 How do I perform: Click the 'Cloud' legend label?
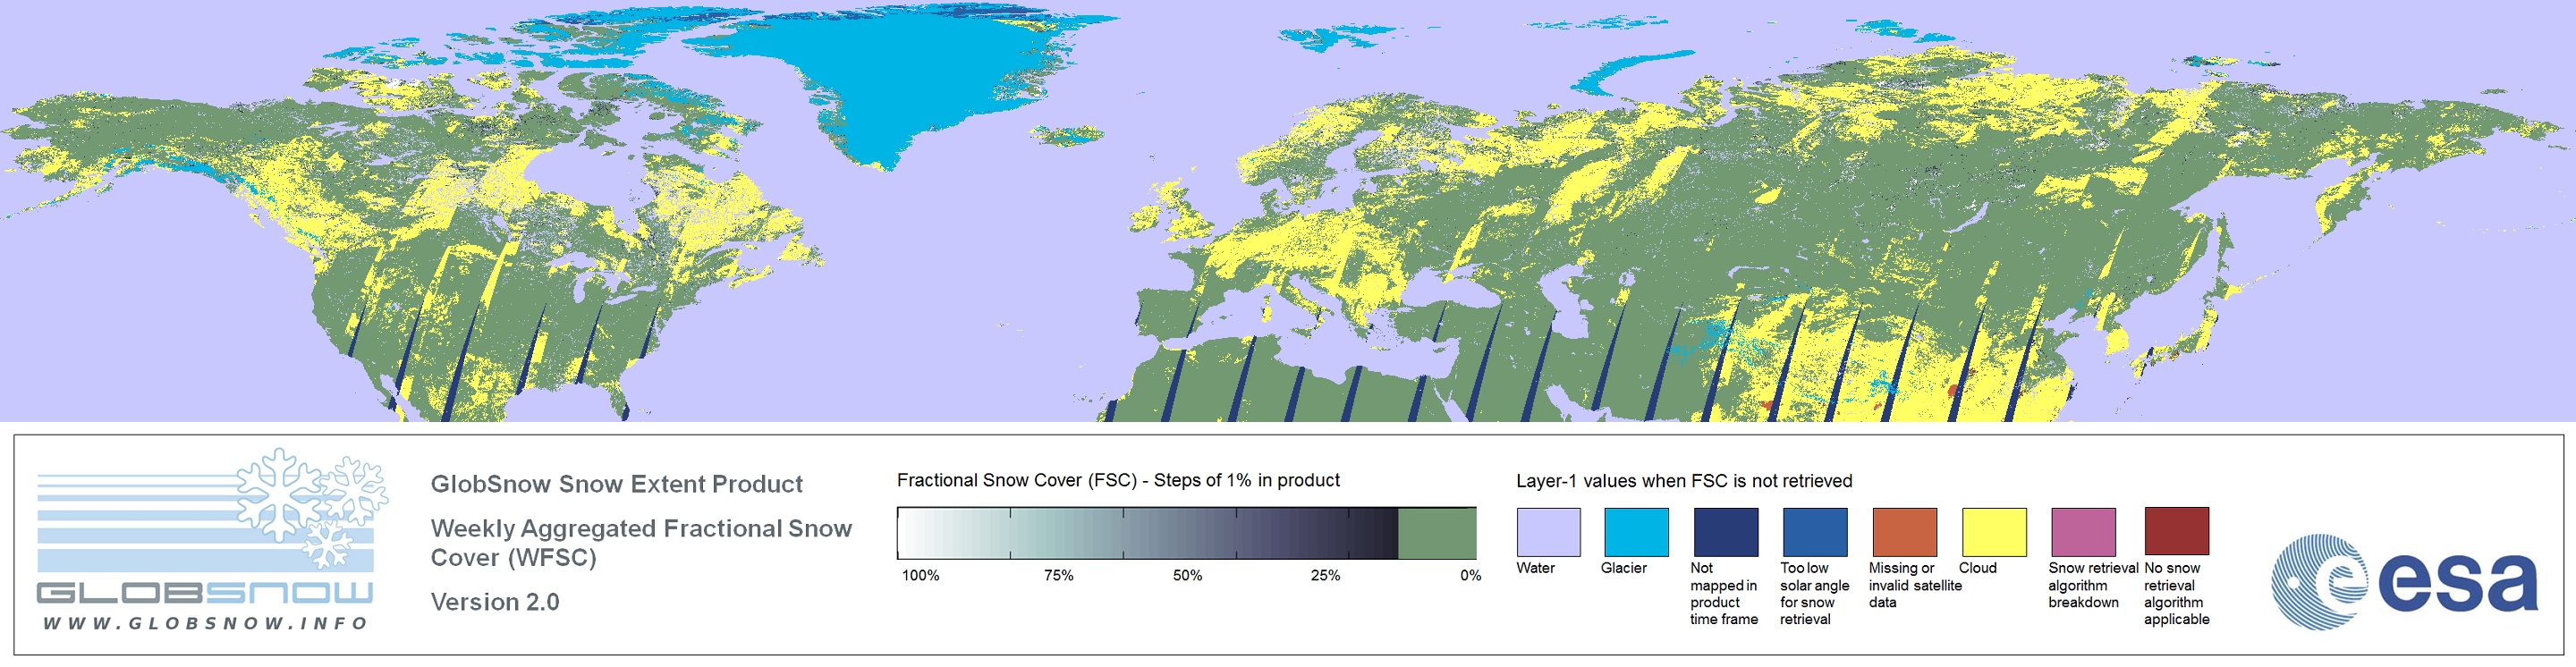(x=1977, y=568)
